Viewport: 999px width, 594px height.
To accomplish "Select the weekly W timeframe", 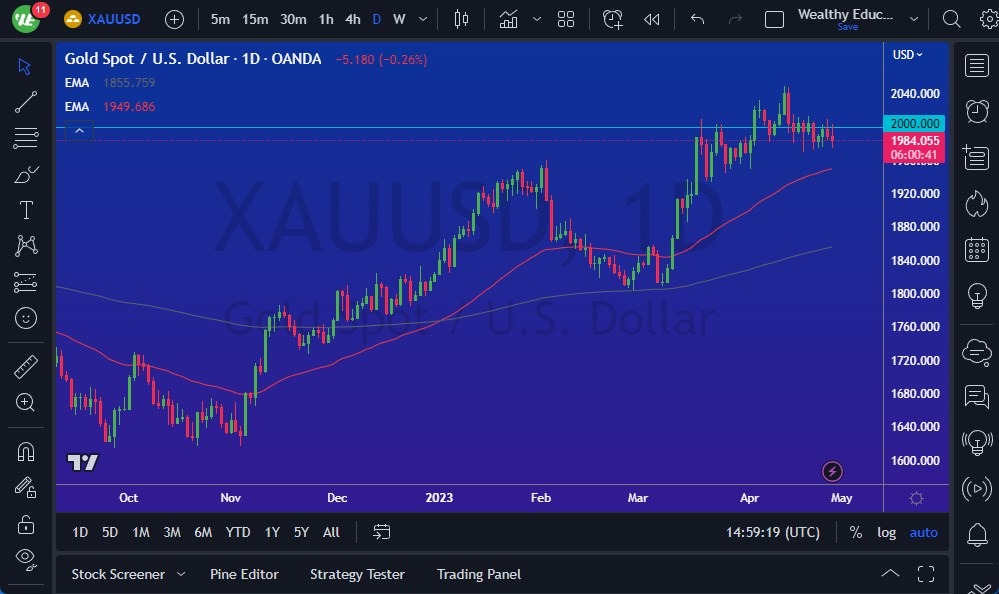I will [x=399, y=19].
